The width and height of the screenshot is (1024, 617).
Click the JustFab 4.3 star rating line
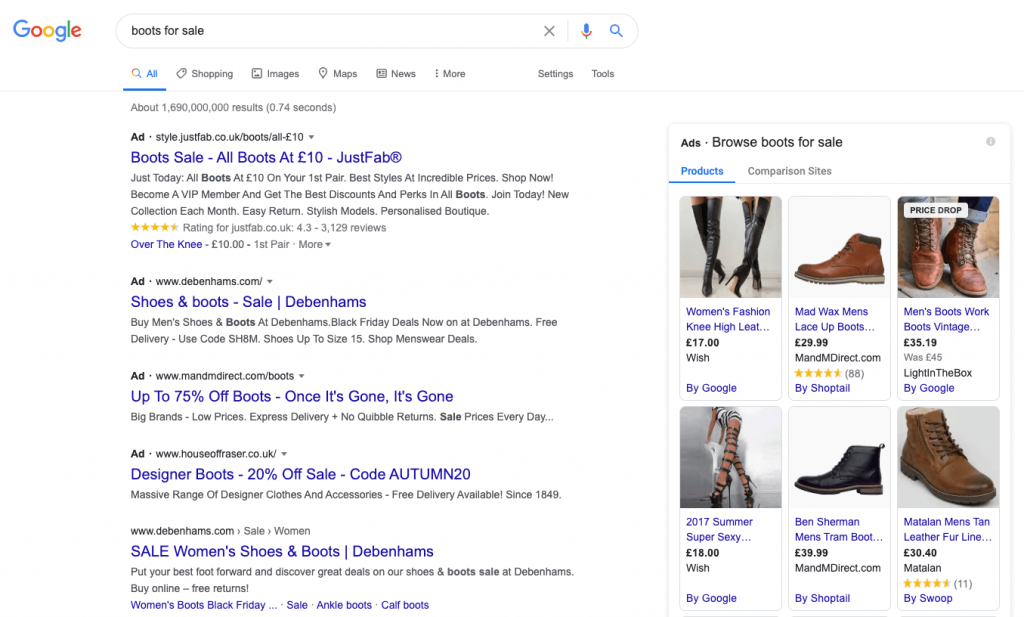259,228
